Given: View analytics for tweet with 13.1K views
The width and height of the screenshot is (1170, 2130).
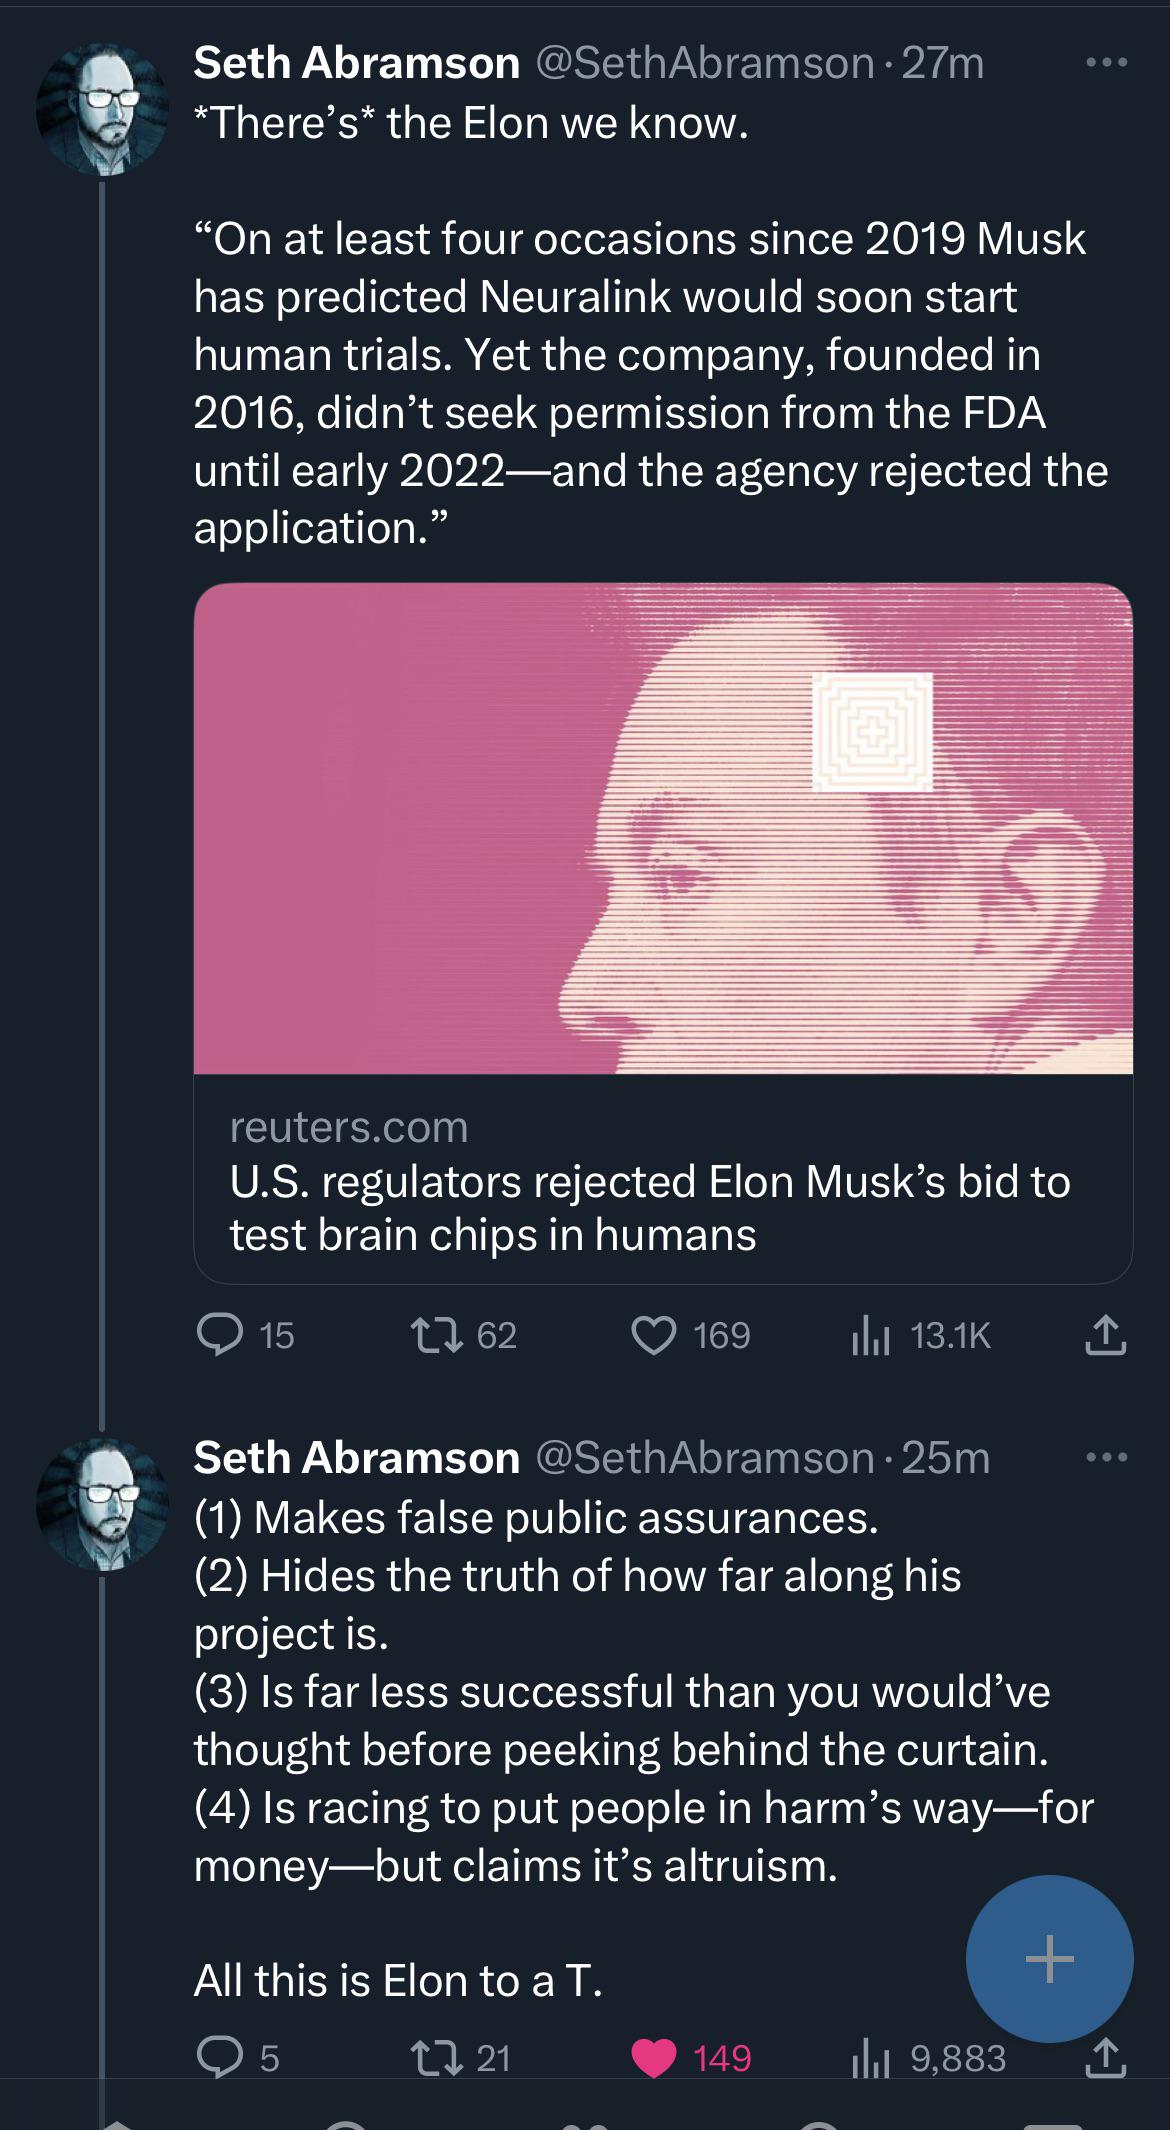Looking at the screenshot, I should tap(870, 1335).
